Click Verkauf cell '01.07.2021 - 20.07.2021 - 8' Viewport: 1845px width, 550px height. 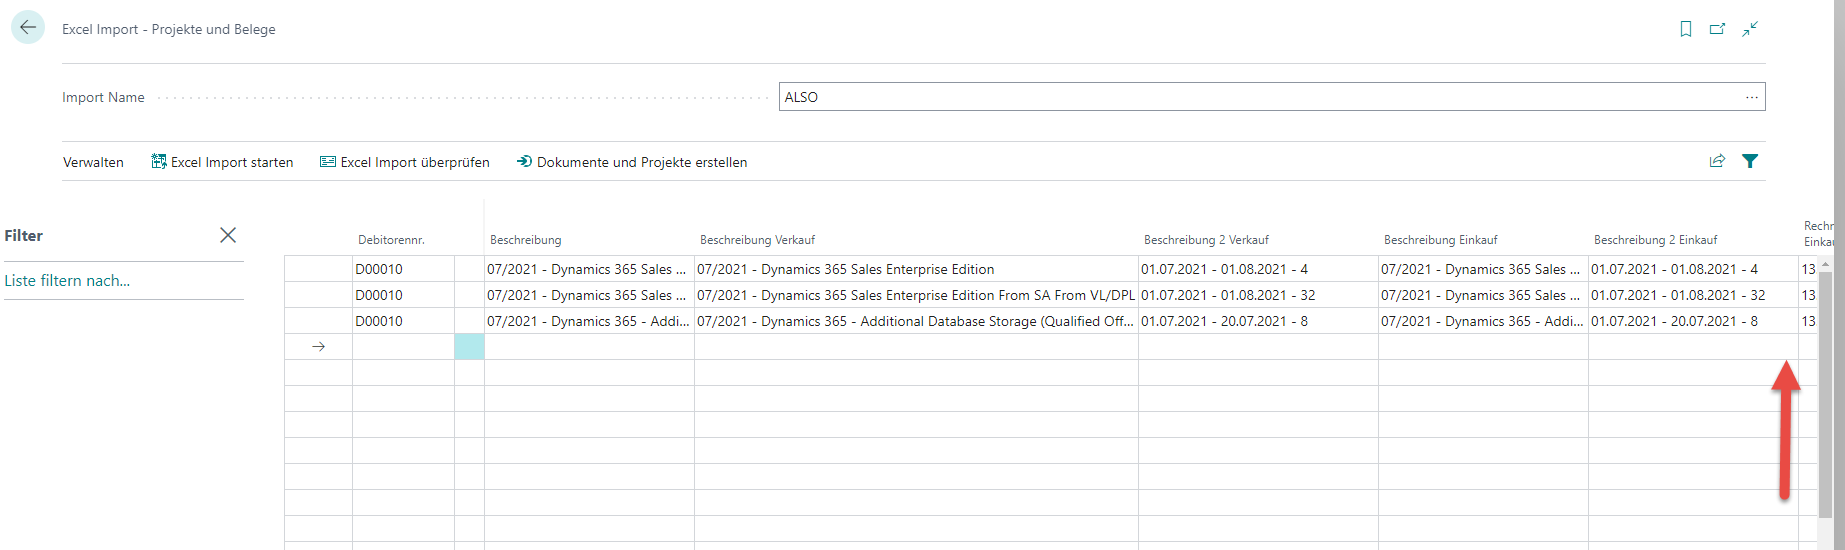pos(1258,321)
